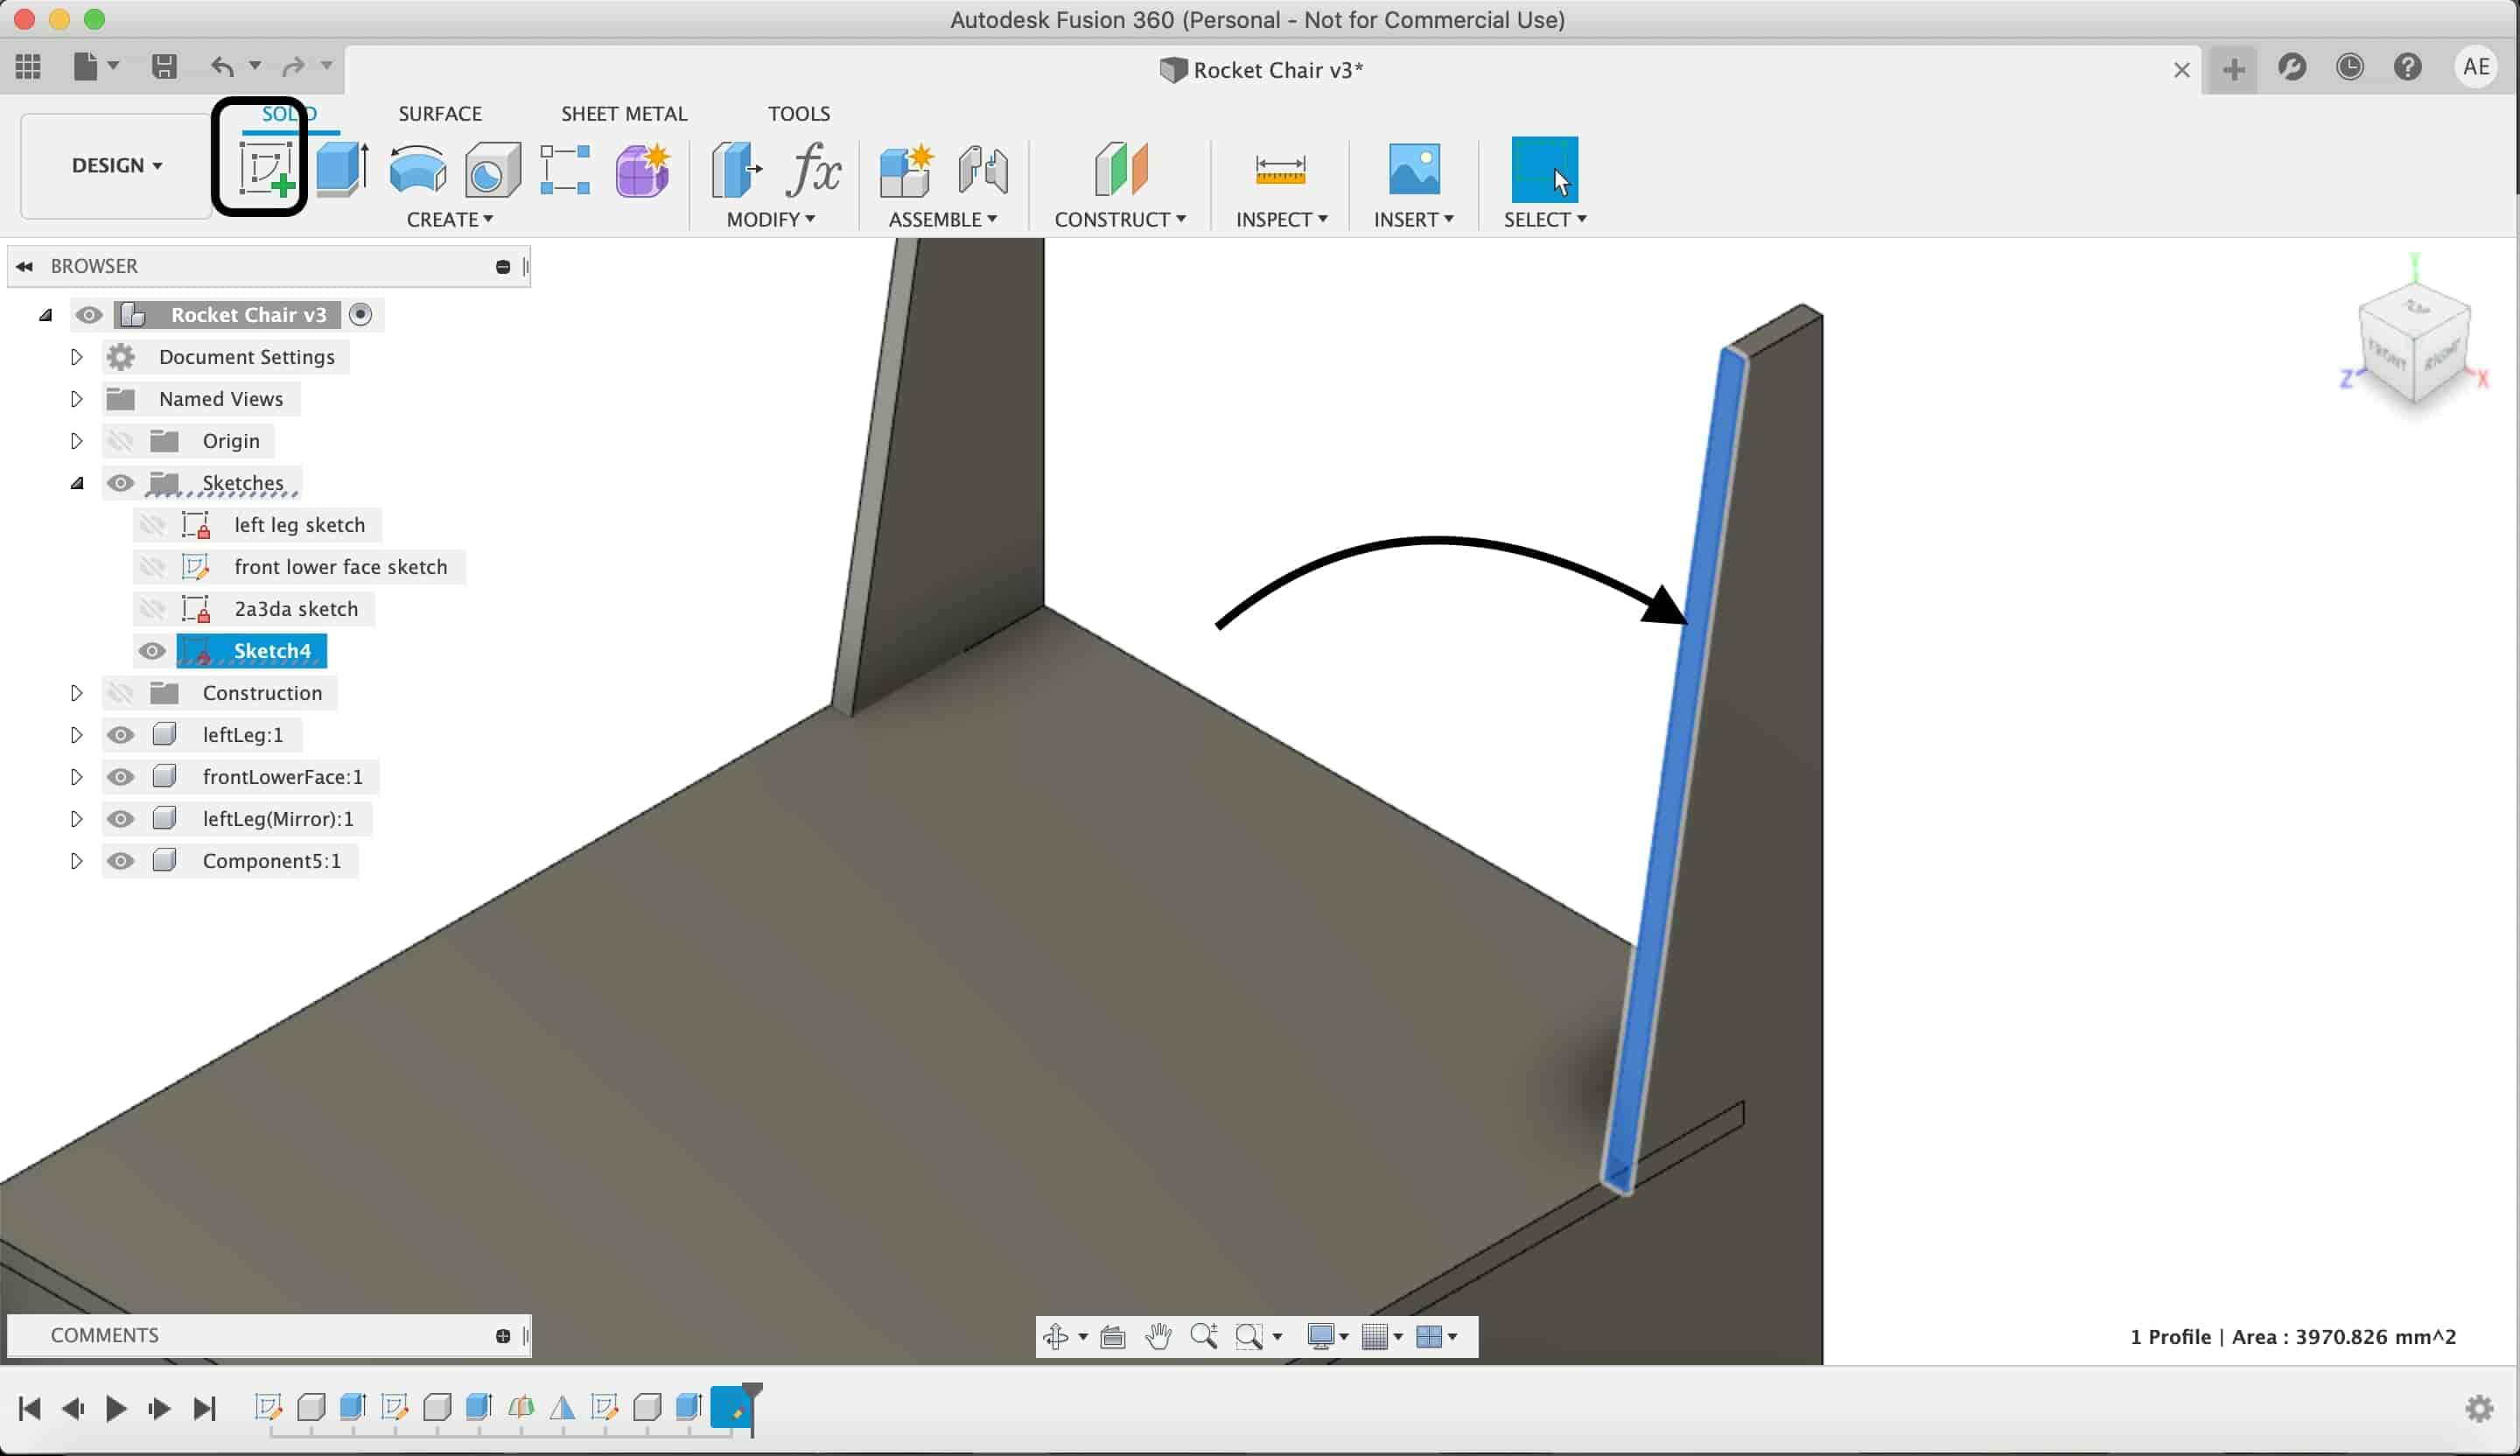Image resolution: width=2520 pixels, height=1456 pixels.
Task: Select the New Component tool
Action: point(906,168)
